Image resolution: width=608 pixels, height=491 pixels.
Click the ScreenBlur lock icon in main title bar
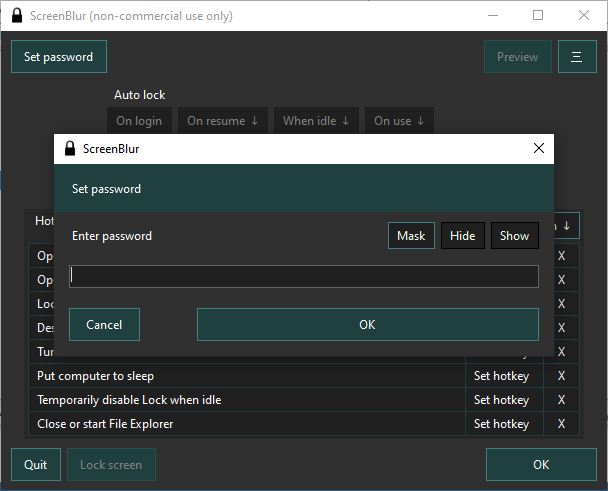17,16
